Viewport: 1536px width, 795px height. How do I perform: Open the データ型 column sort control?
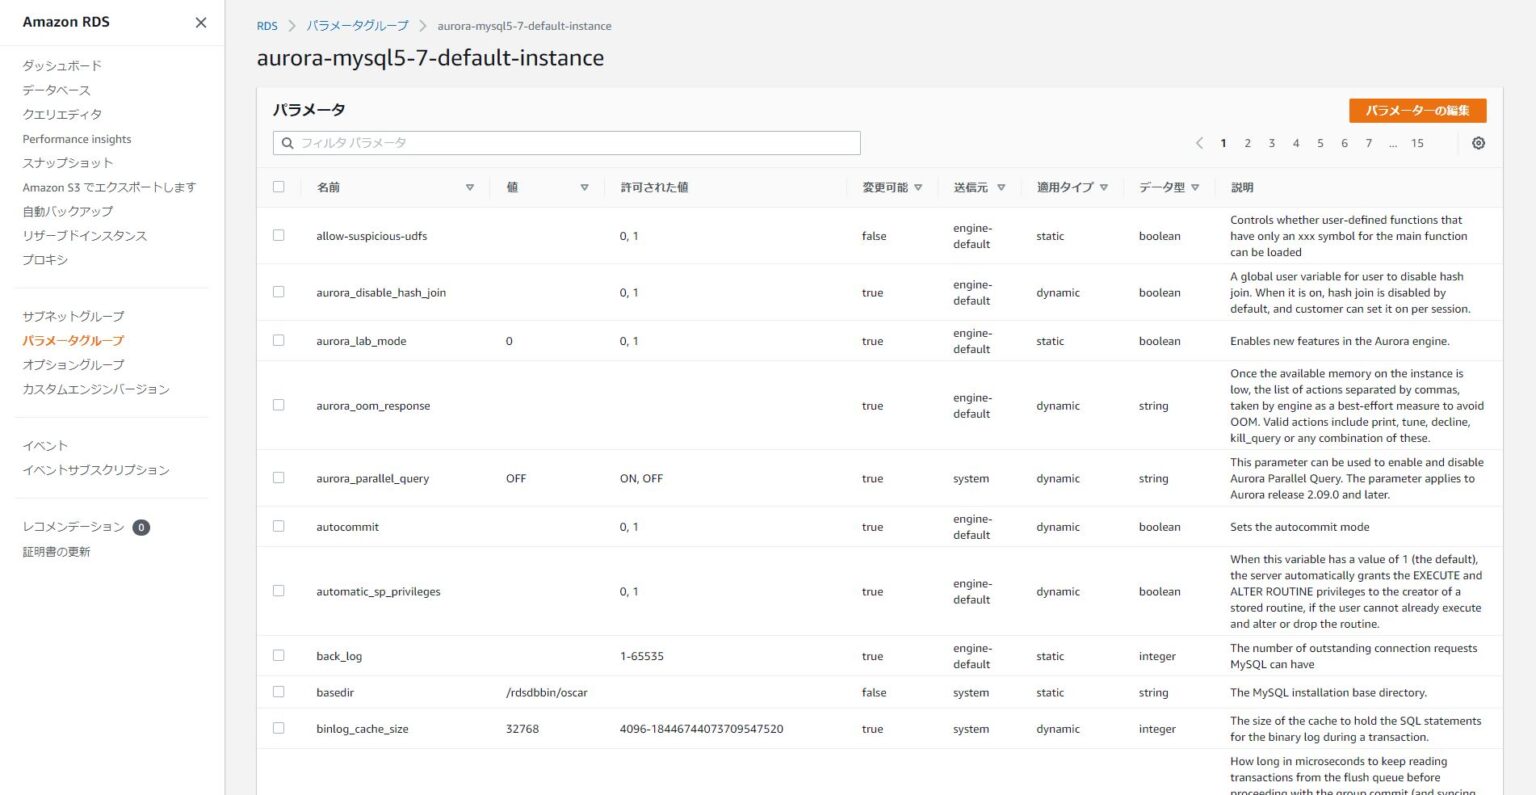click(1194, 187)
